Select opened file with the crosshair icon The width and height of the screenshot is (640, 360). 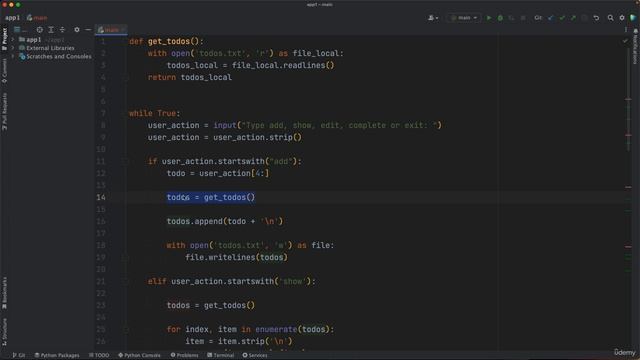pyautogui.click(x=40, y=30)
